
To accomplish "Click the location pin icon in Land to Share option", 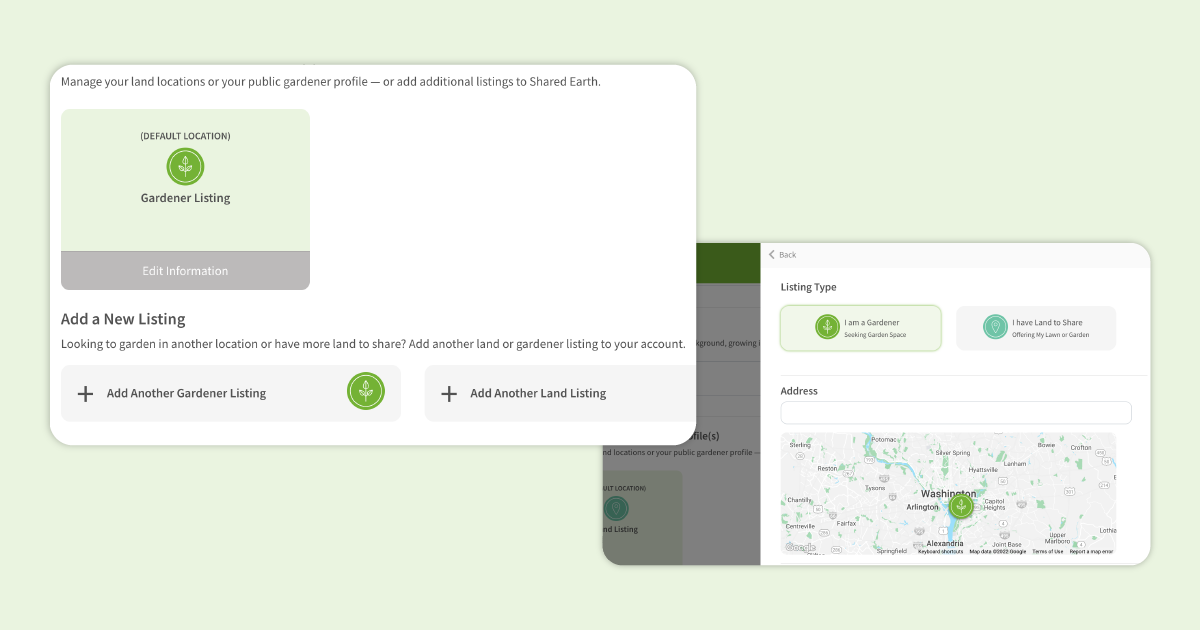I will 994,327.
